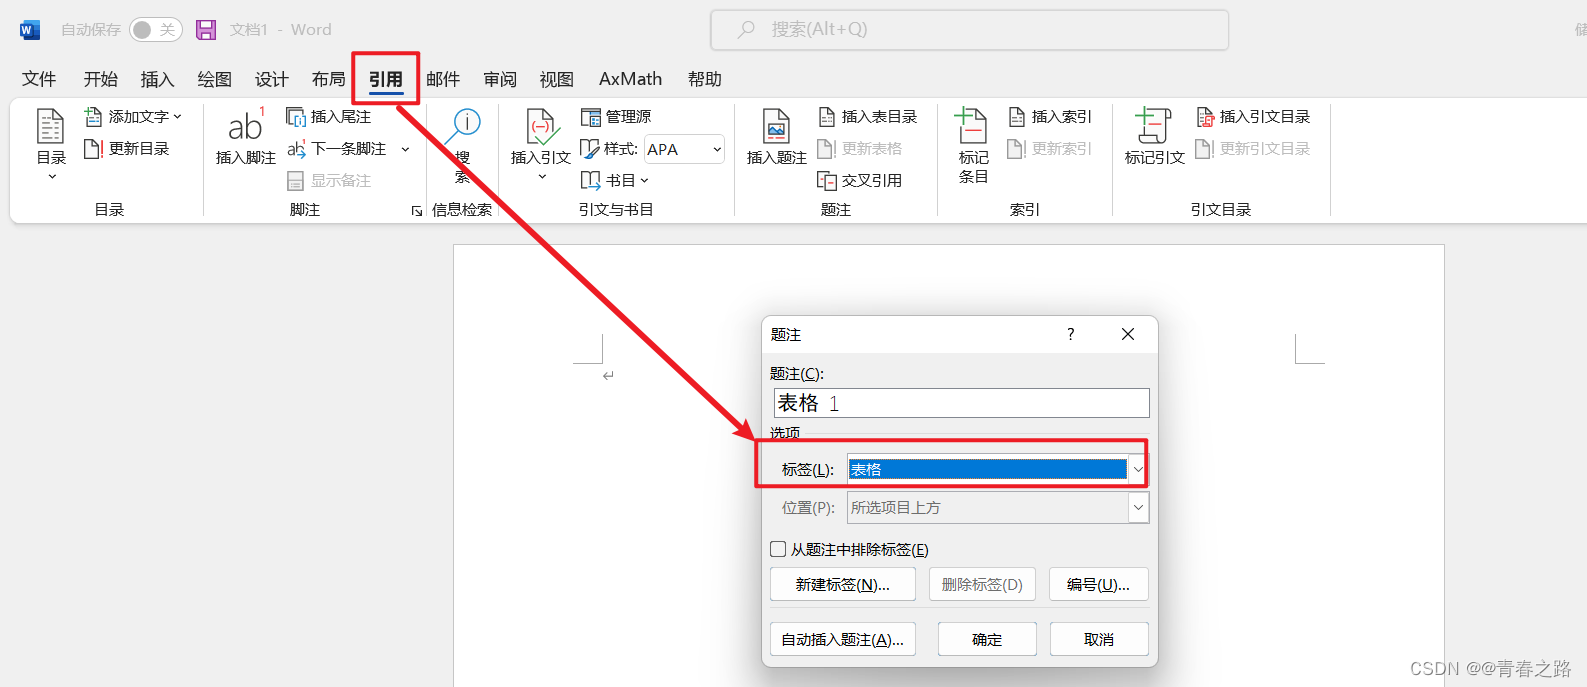Click 添加文字 in the ribbon

(133, 117)
